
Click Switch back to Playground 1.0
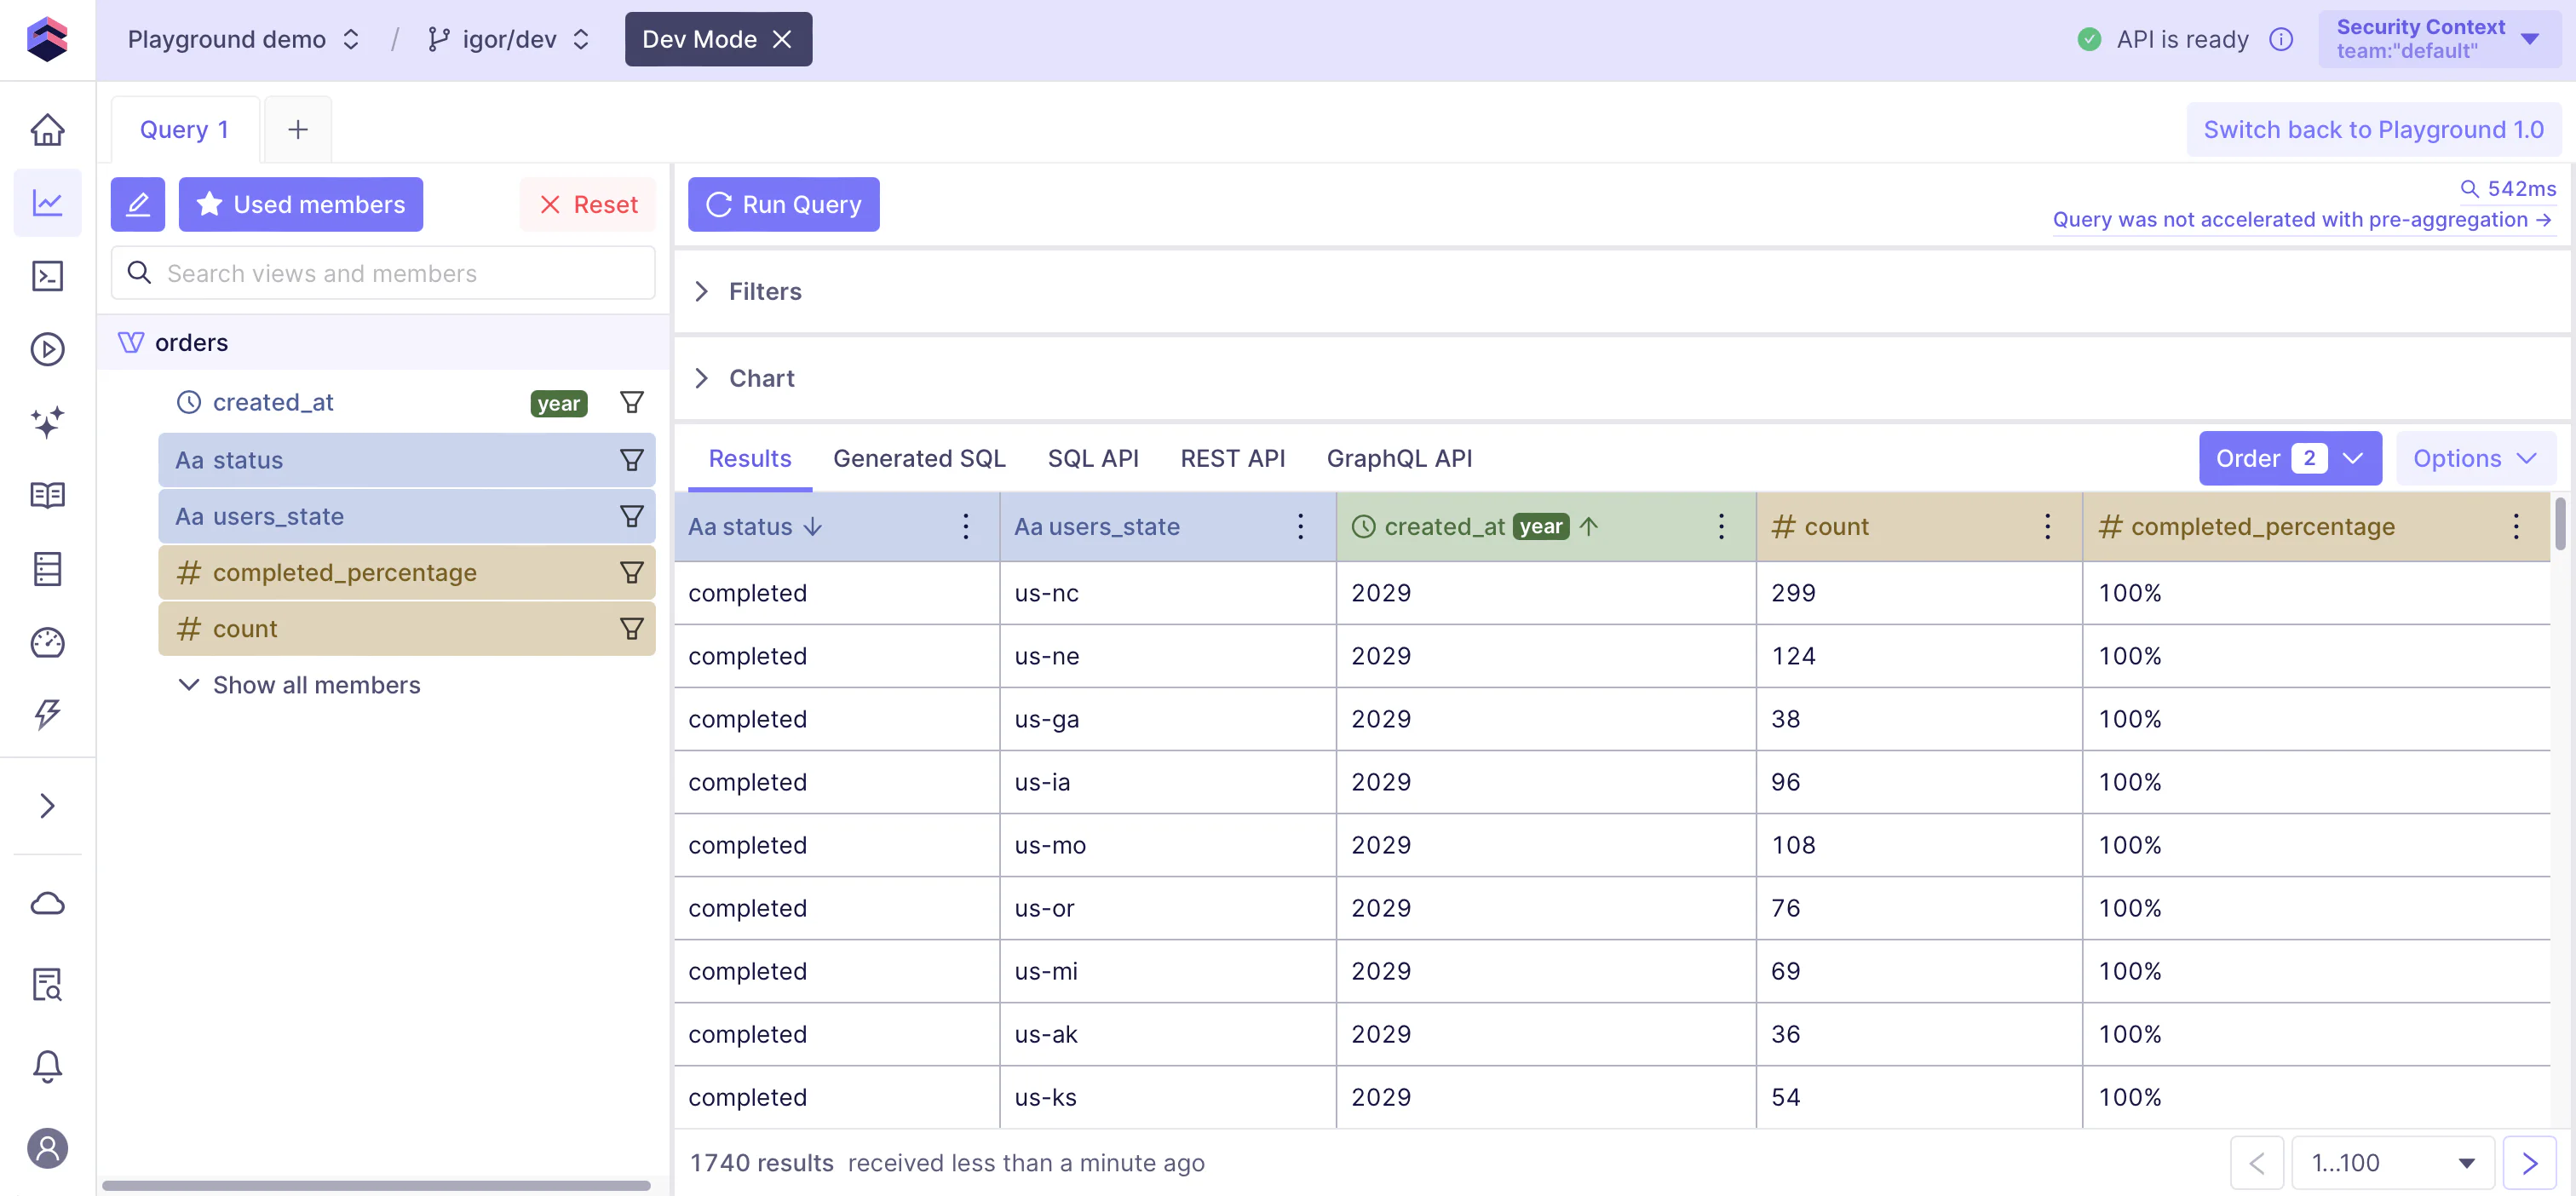(2372, 130)
